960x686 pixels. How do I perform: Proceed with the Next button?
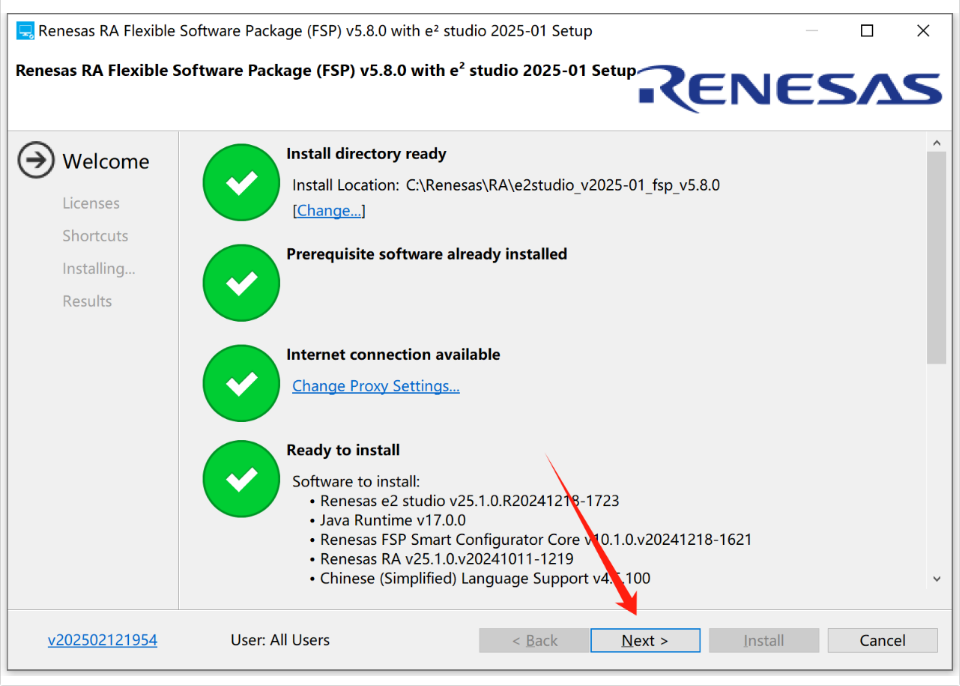coord(645,640)
